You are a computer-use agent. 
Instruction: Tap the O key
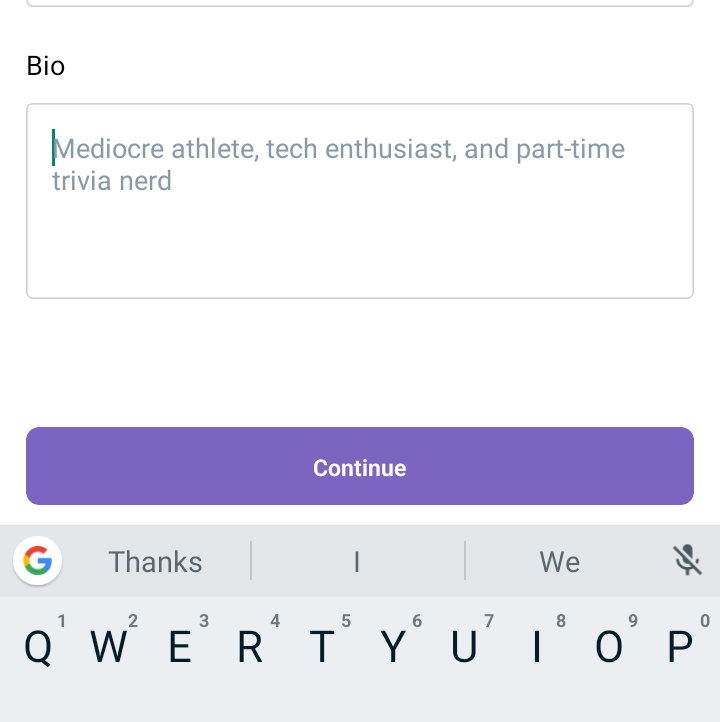609,646
